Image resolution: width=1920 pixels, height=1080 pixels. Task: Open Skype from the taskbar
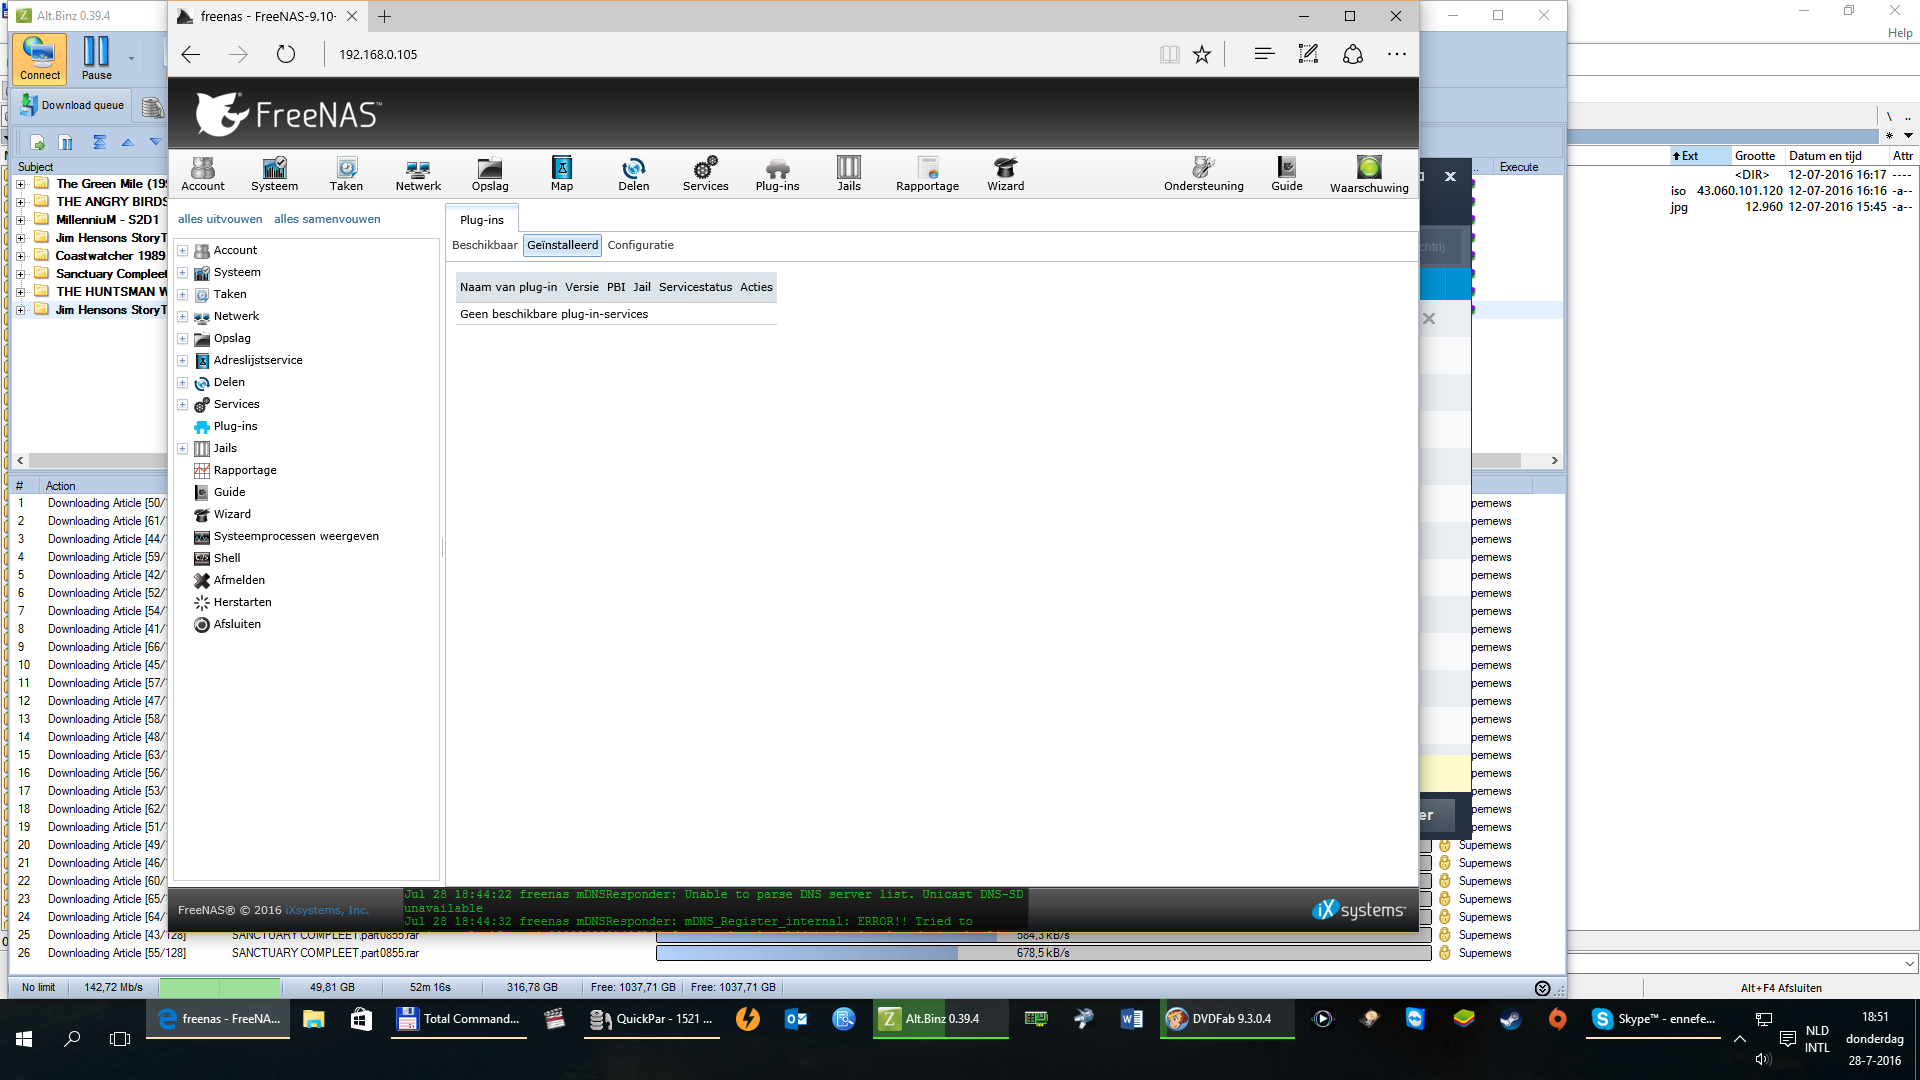coord(1654,1019)
